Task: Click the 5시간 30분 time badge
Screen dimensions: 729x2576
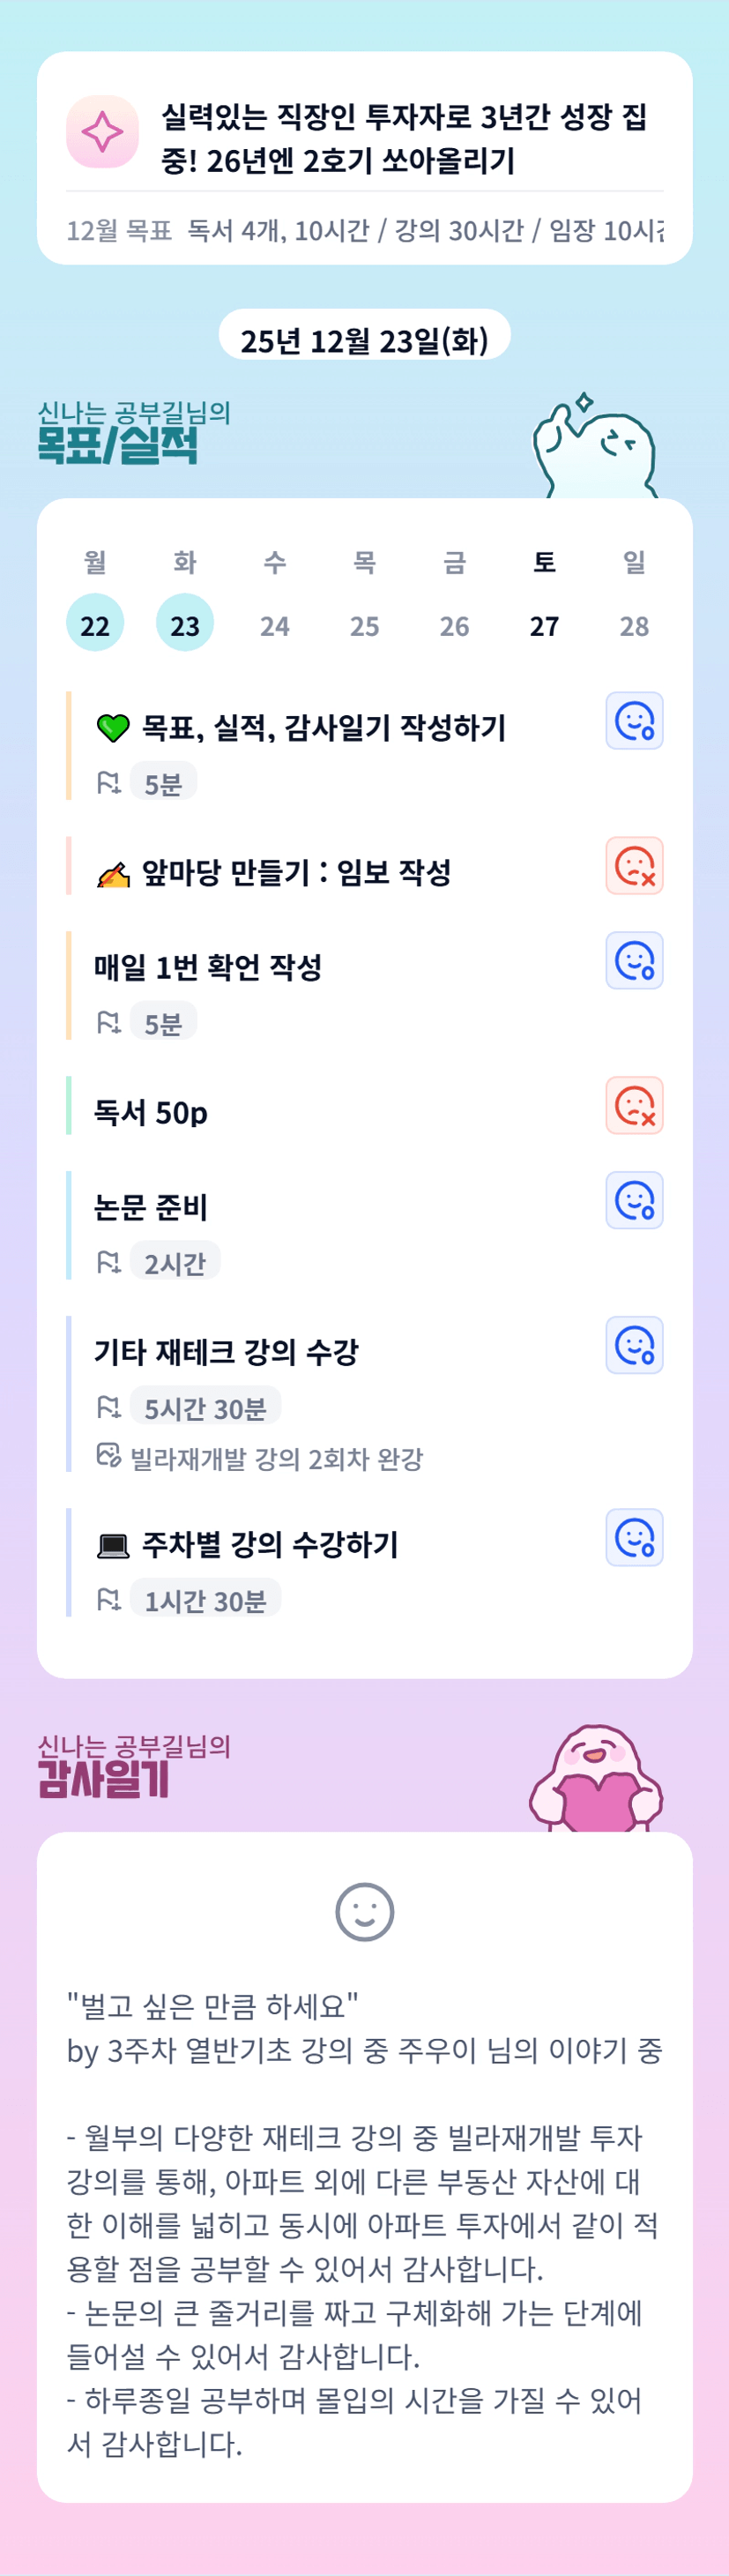Action: click(205, 1408)
